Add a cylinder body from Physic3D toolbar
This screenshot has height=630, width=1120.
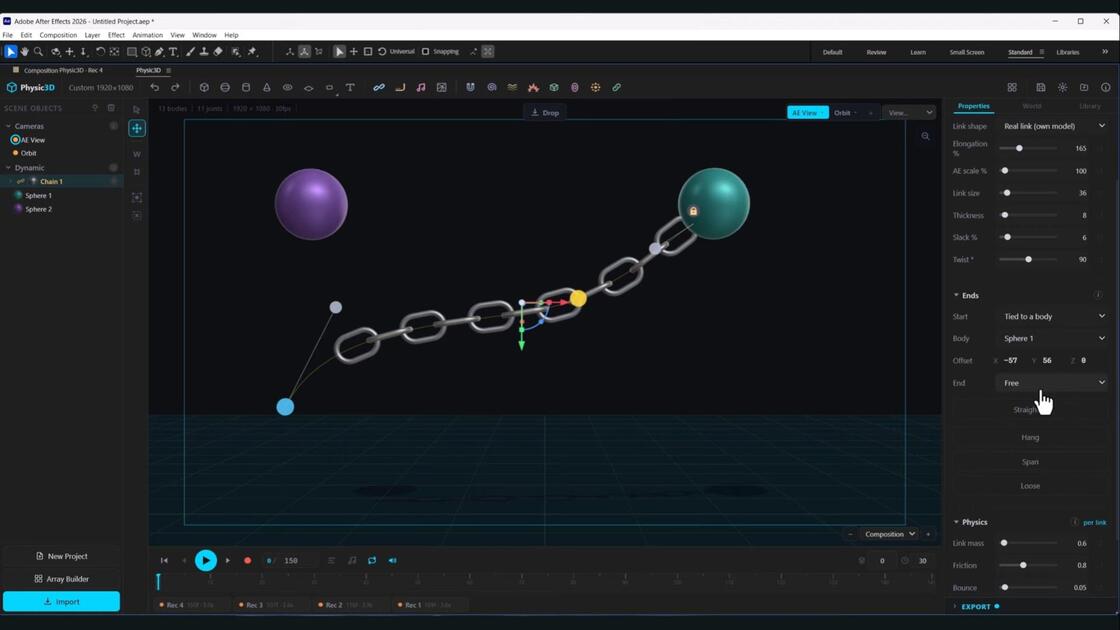(246, 87)
